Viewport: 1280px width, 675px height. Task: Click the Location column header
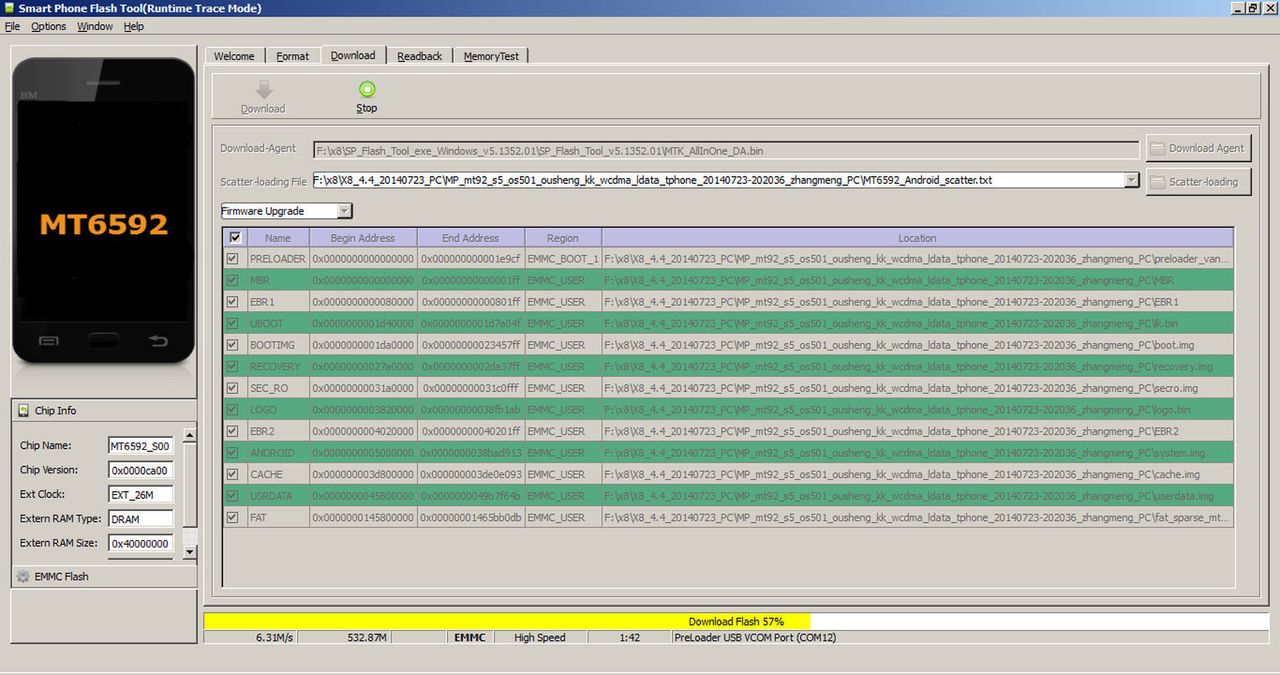(x=917, y=238)
